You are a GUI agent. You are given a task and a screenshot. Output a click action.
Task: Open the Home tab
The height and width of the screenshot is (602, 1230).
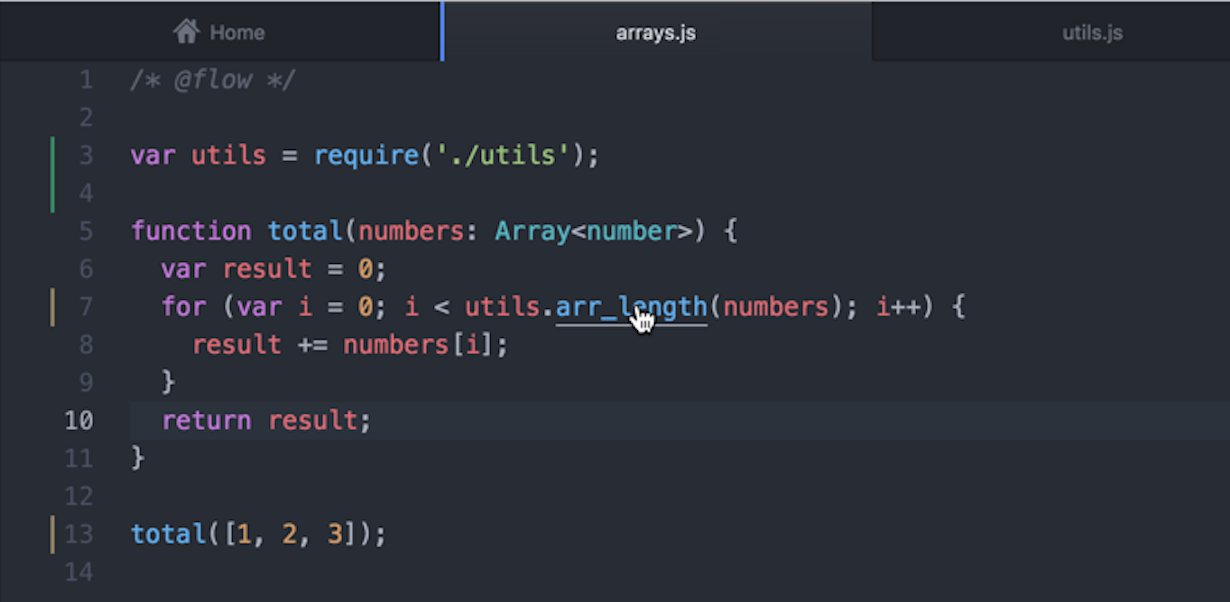(x=220, y=32)
